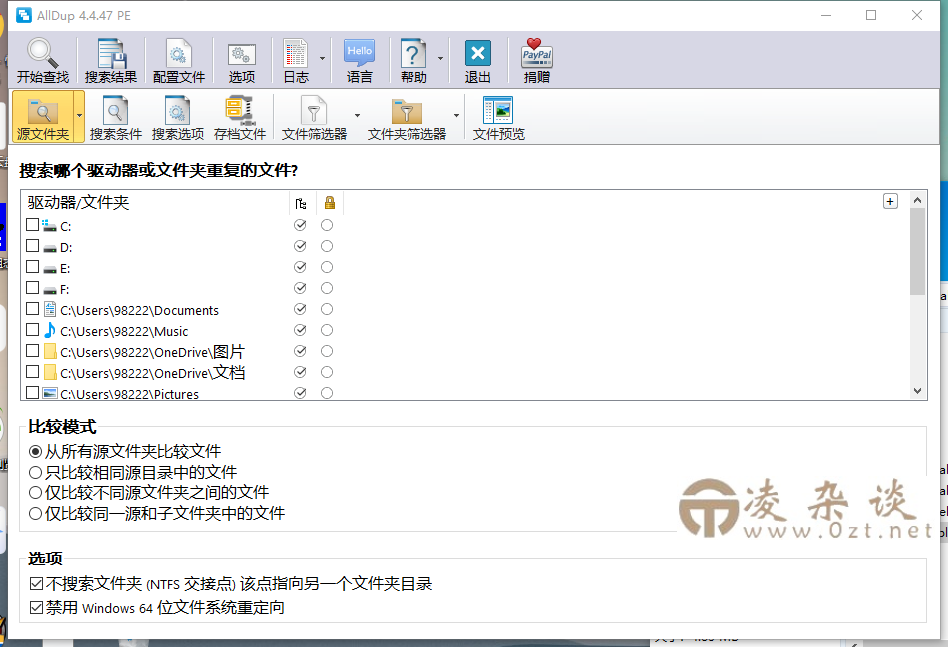Click the Pictures folder icon
This screenshot has width=948, height=647.
[50, 394]
